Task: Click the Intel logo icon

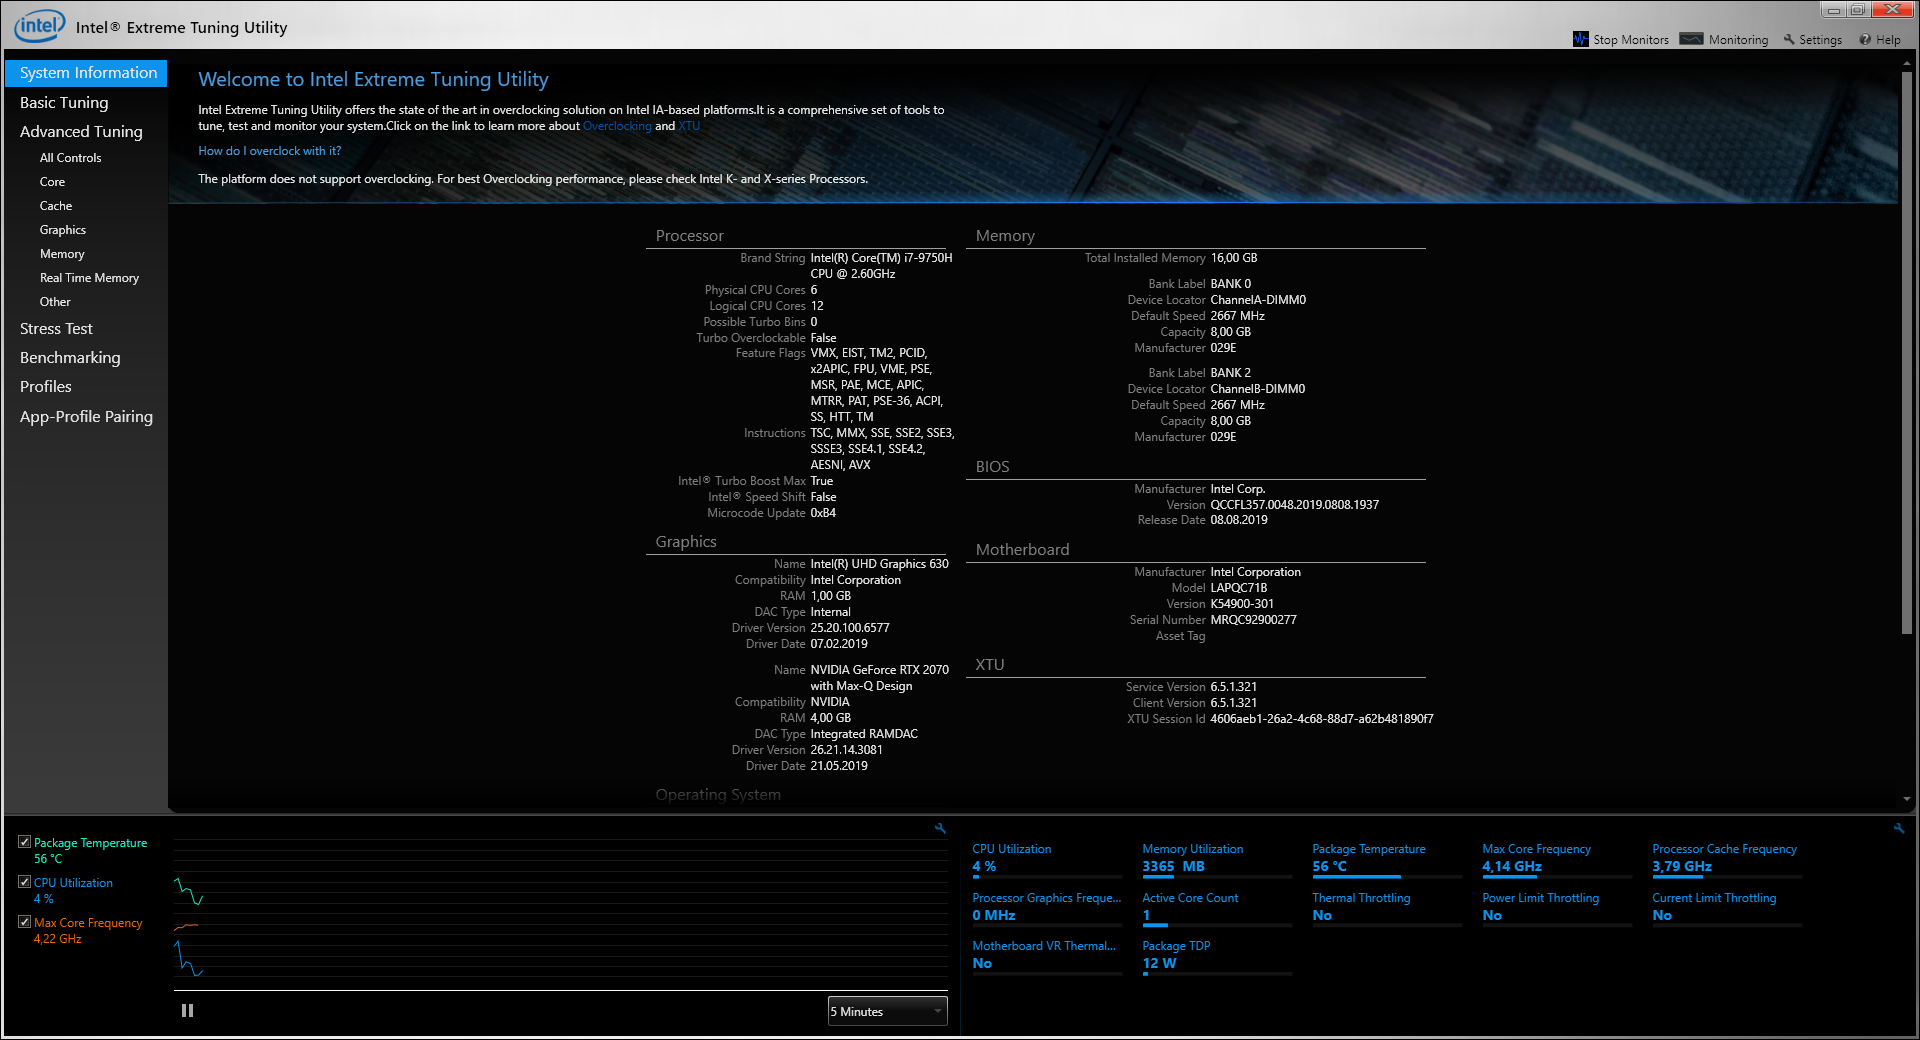Action: 39,26
